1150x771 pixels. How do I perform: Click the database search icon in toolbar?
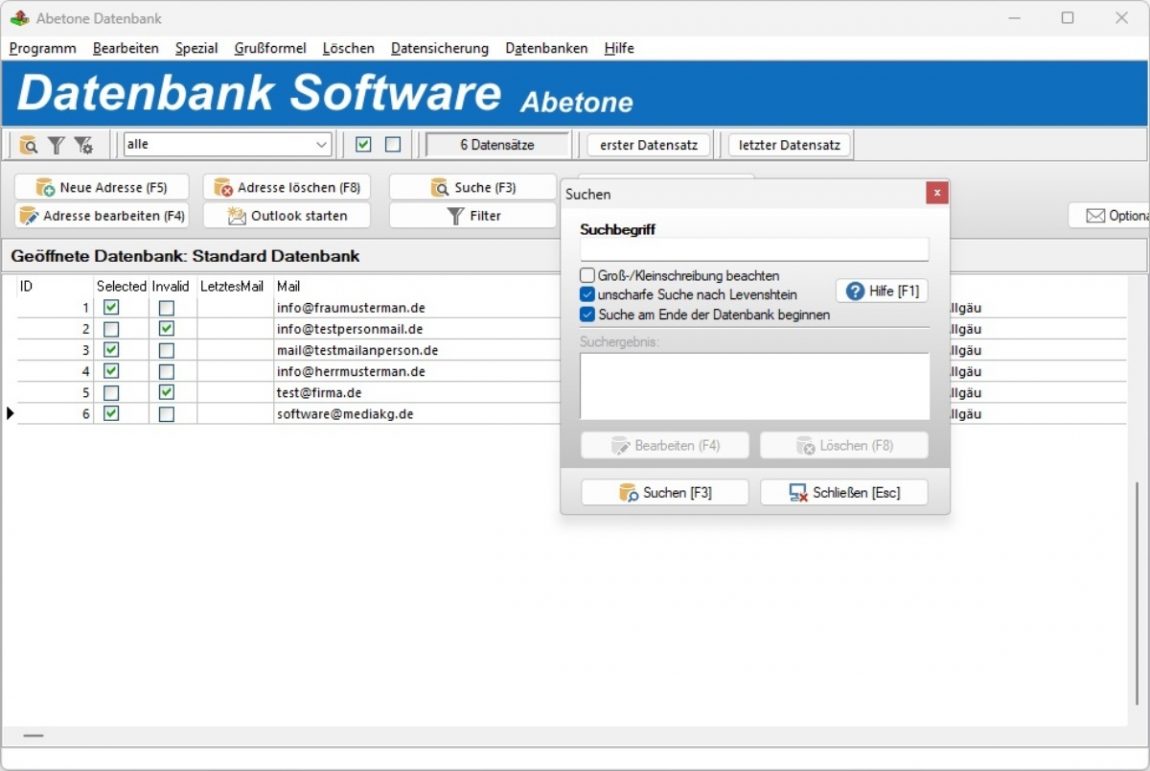[28, 145]
